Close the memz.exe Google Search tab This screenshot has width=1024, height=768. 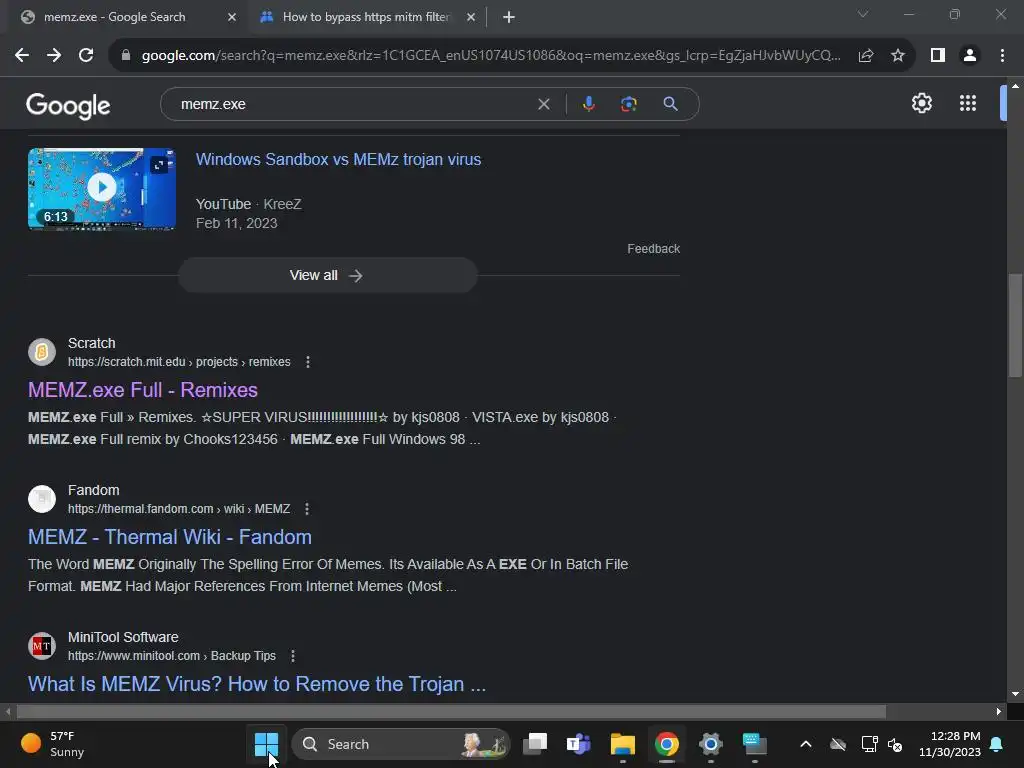232,17
